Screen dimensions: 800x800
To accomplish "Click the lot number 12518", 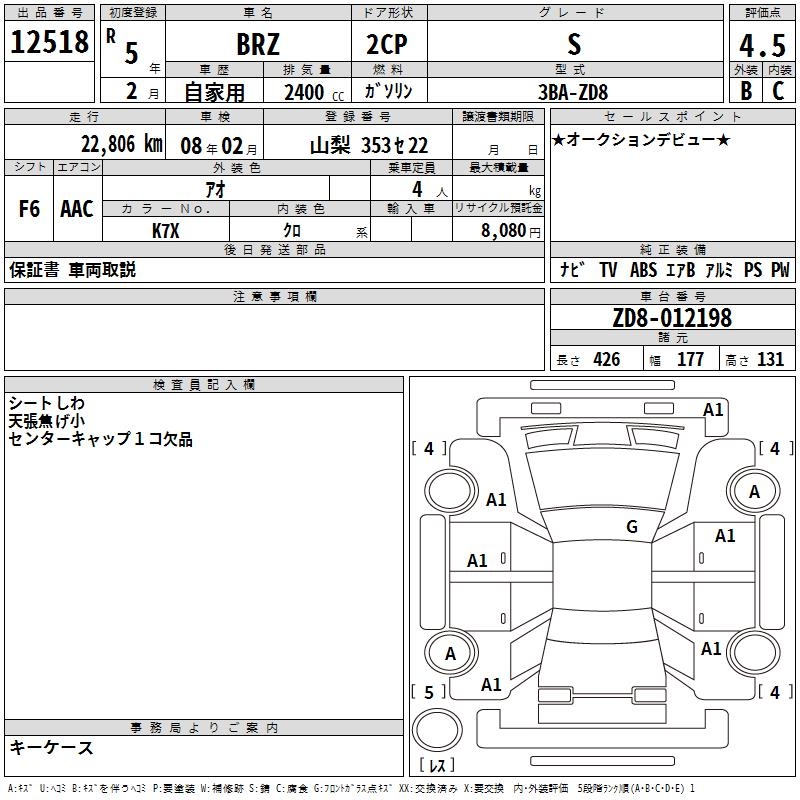I will point(49,42).
